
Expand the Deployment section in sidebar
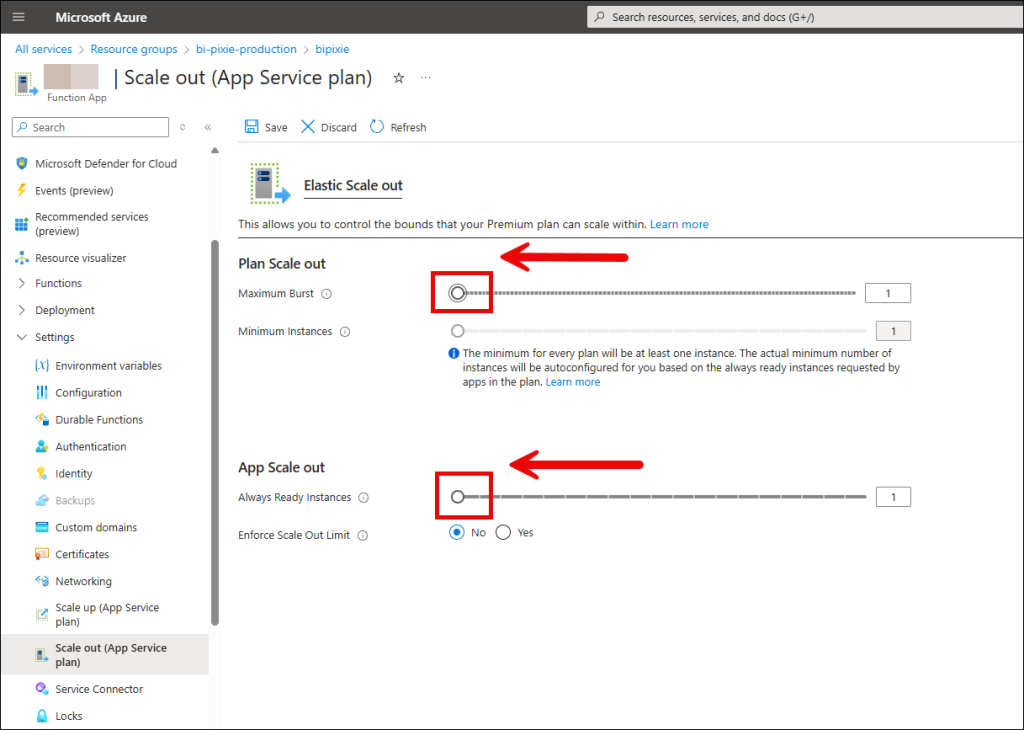[22, 310]
